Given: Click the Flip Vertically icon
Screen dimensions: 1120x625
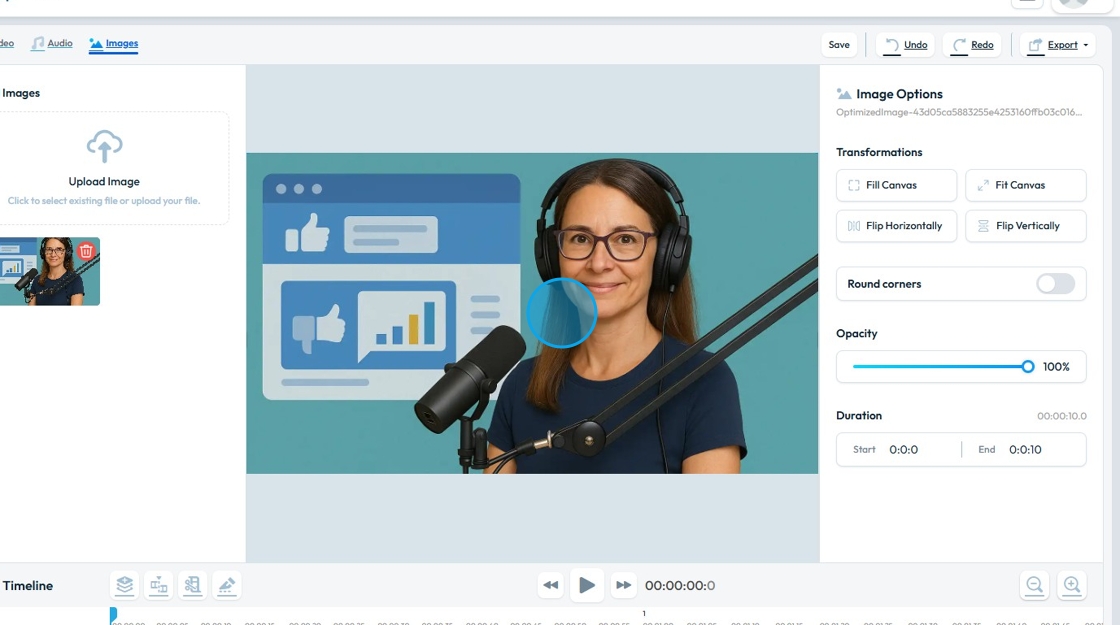Looking at the screenshot, I should 983,226.
